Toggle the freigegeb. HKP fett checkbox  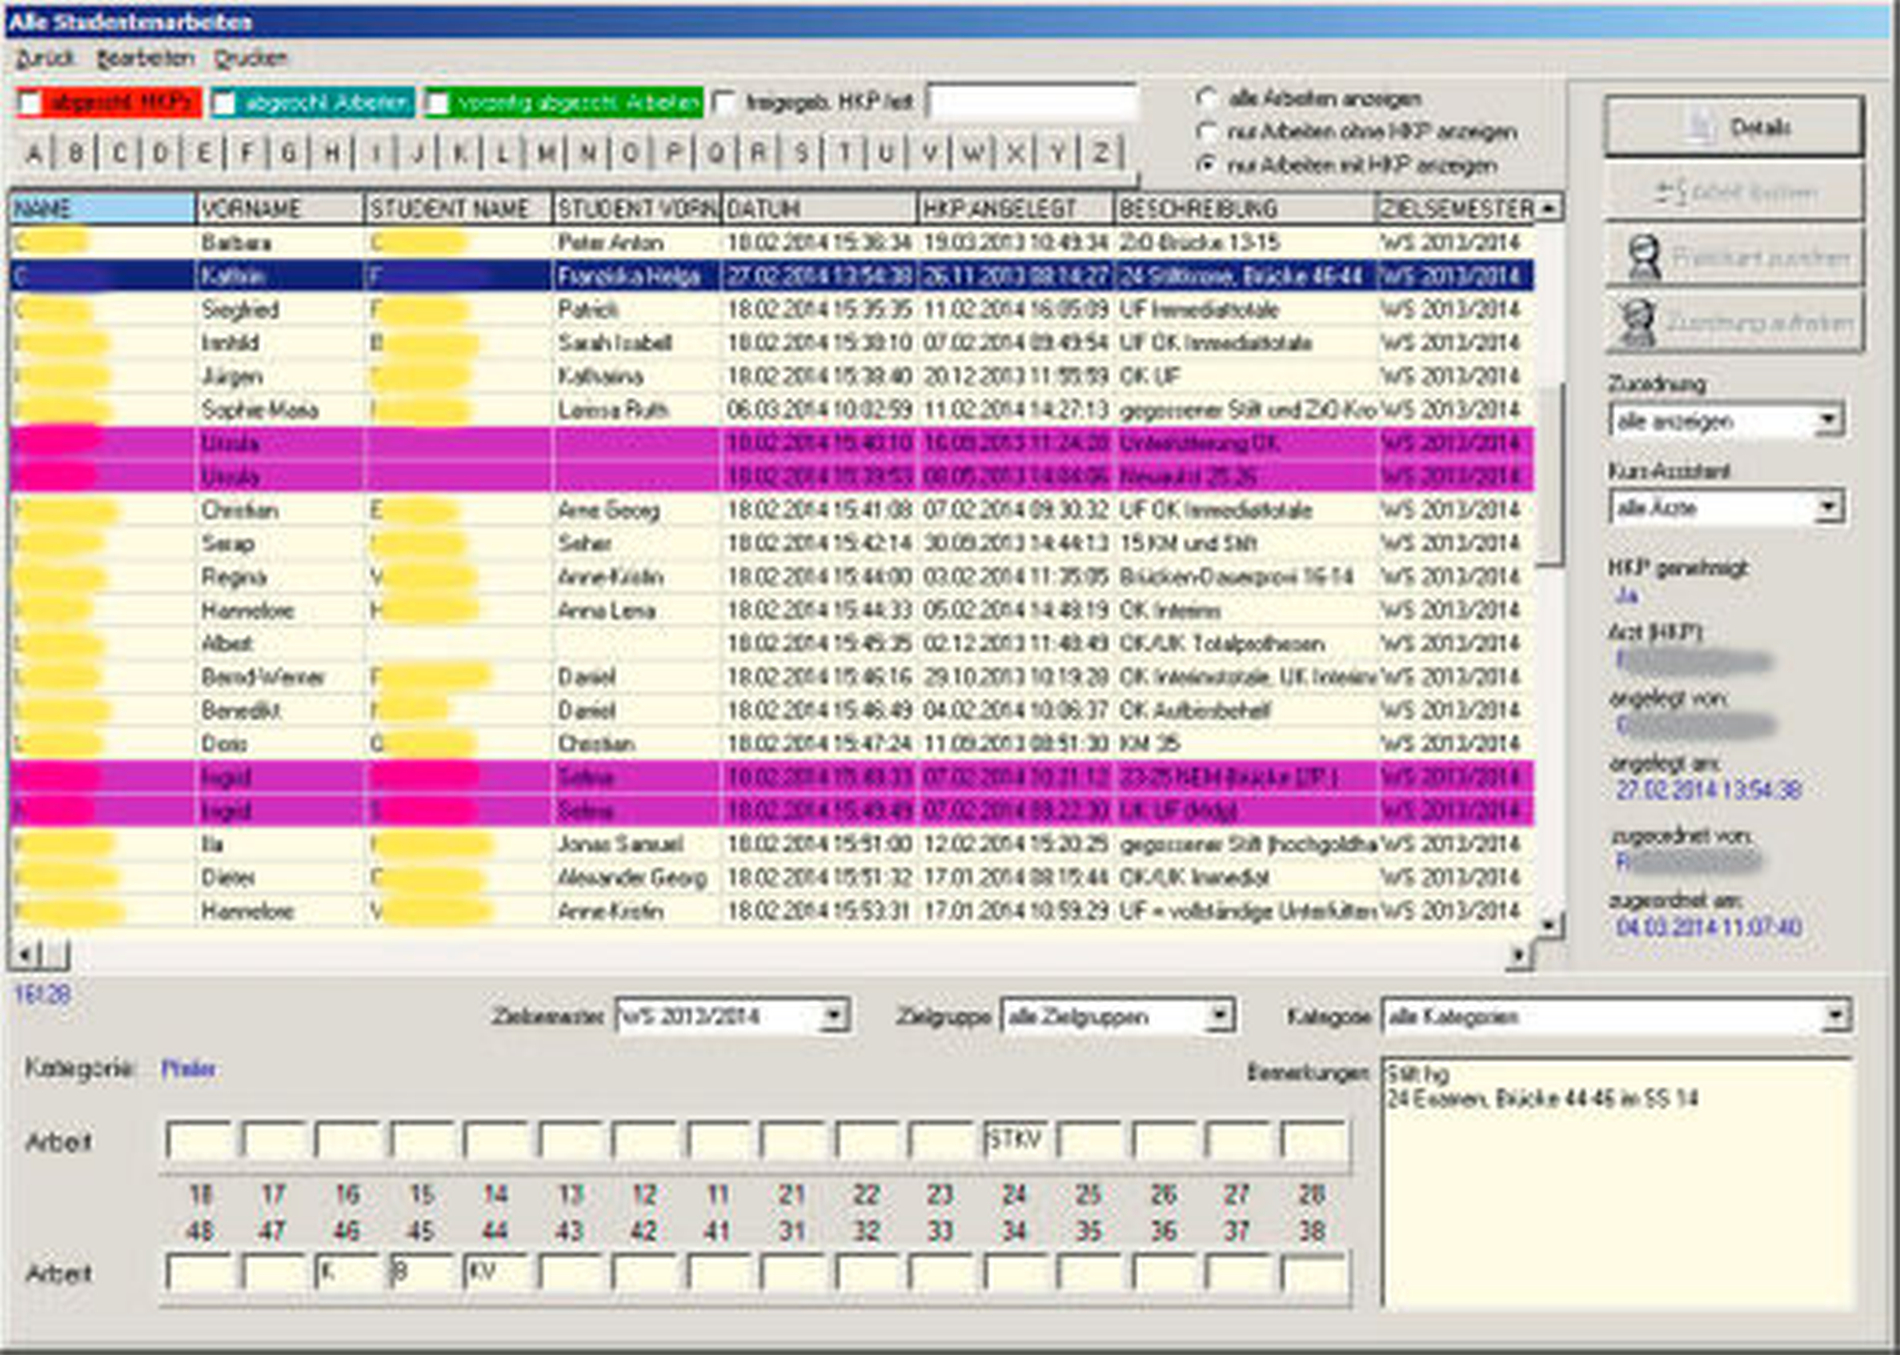[x=726, y=103]
